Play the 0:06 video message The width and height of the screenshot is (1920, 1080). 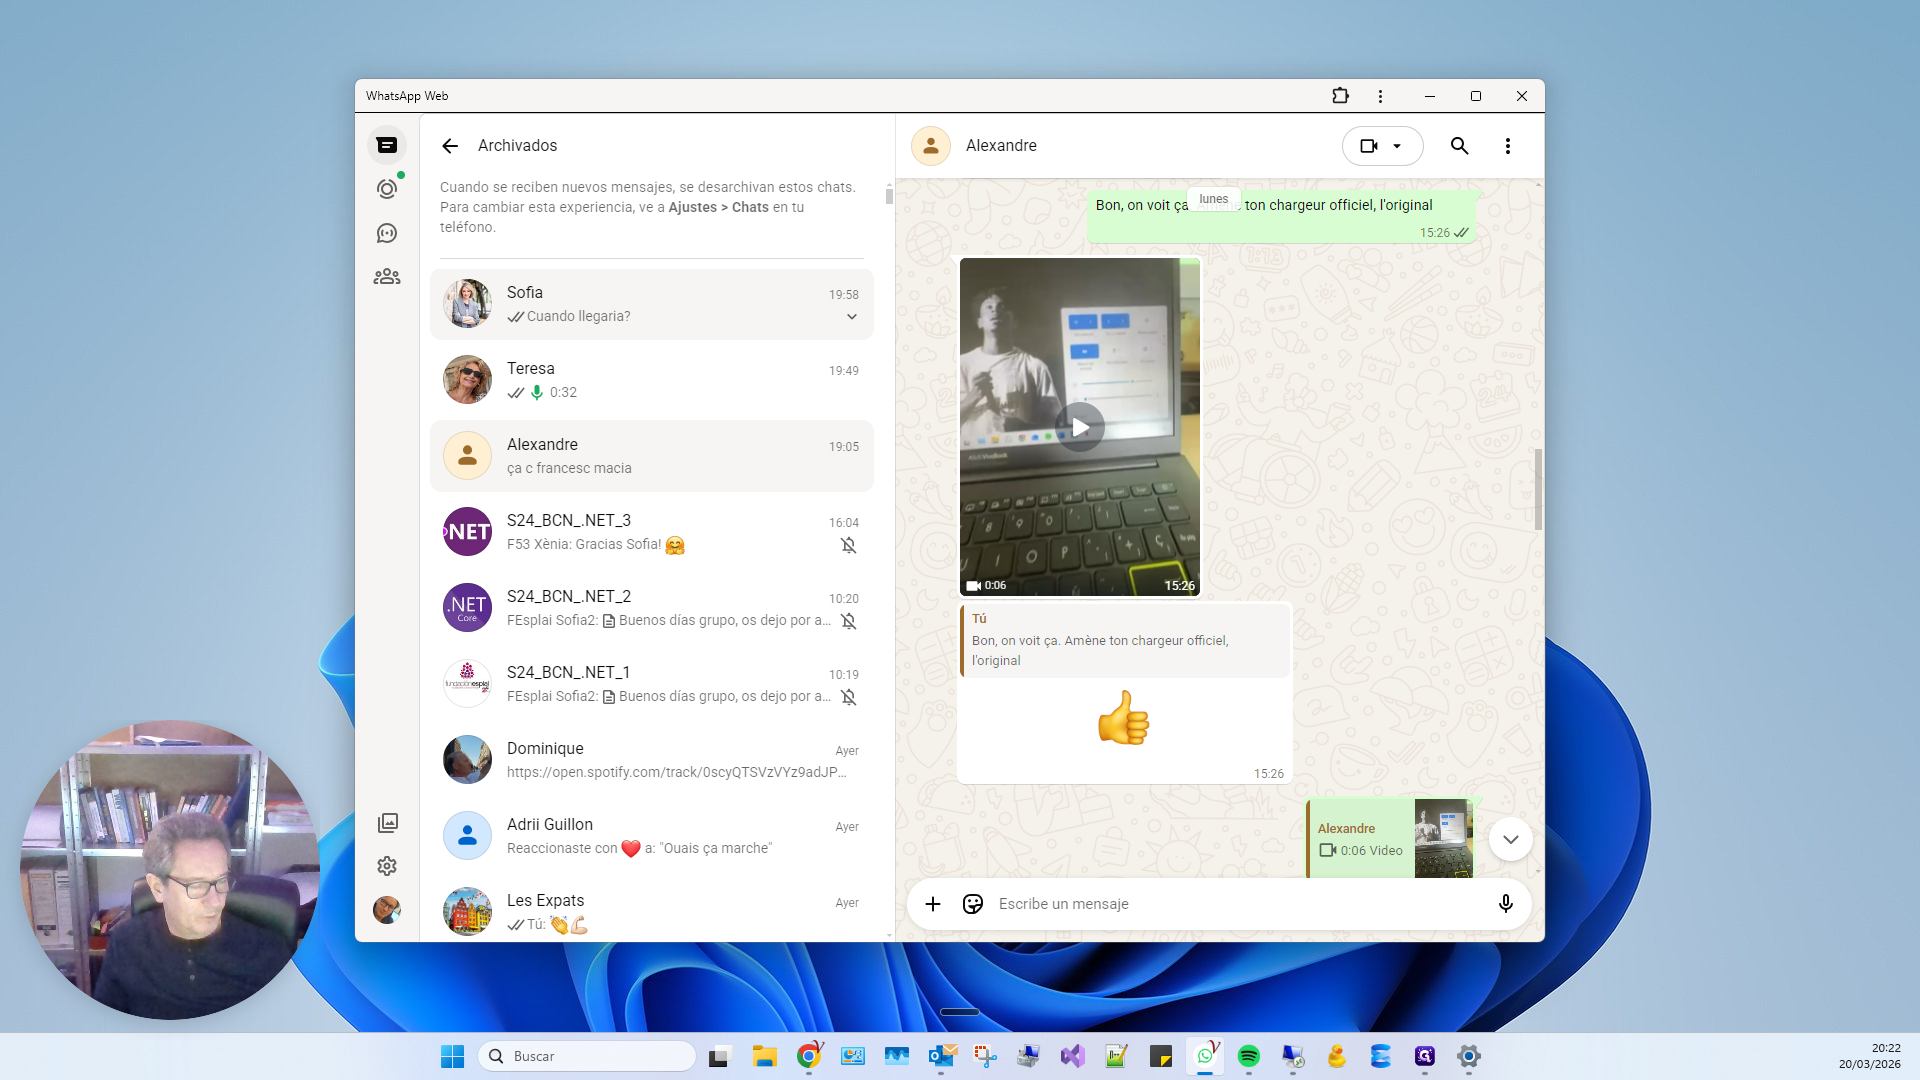coord(1080,427)
